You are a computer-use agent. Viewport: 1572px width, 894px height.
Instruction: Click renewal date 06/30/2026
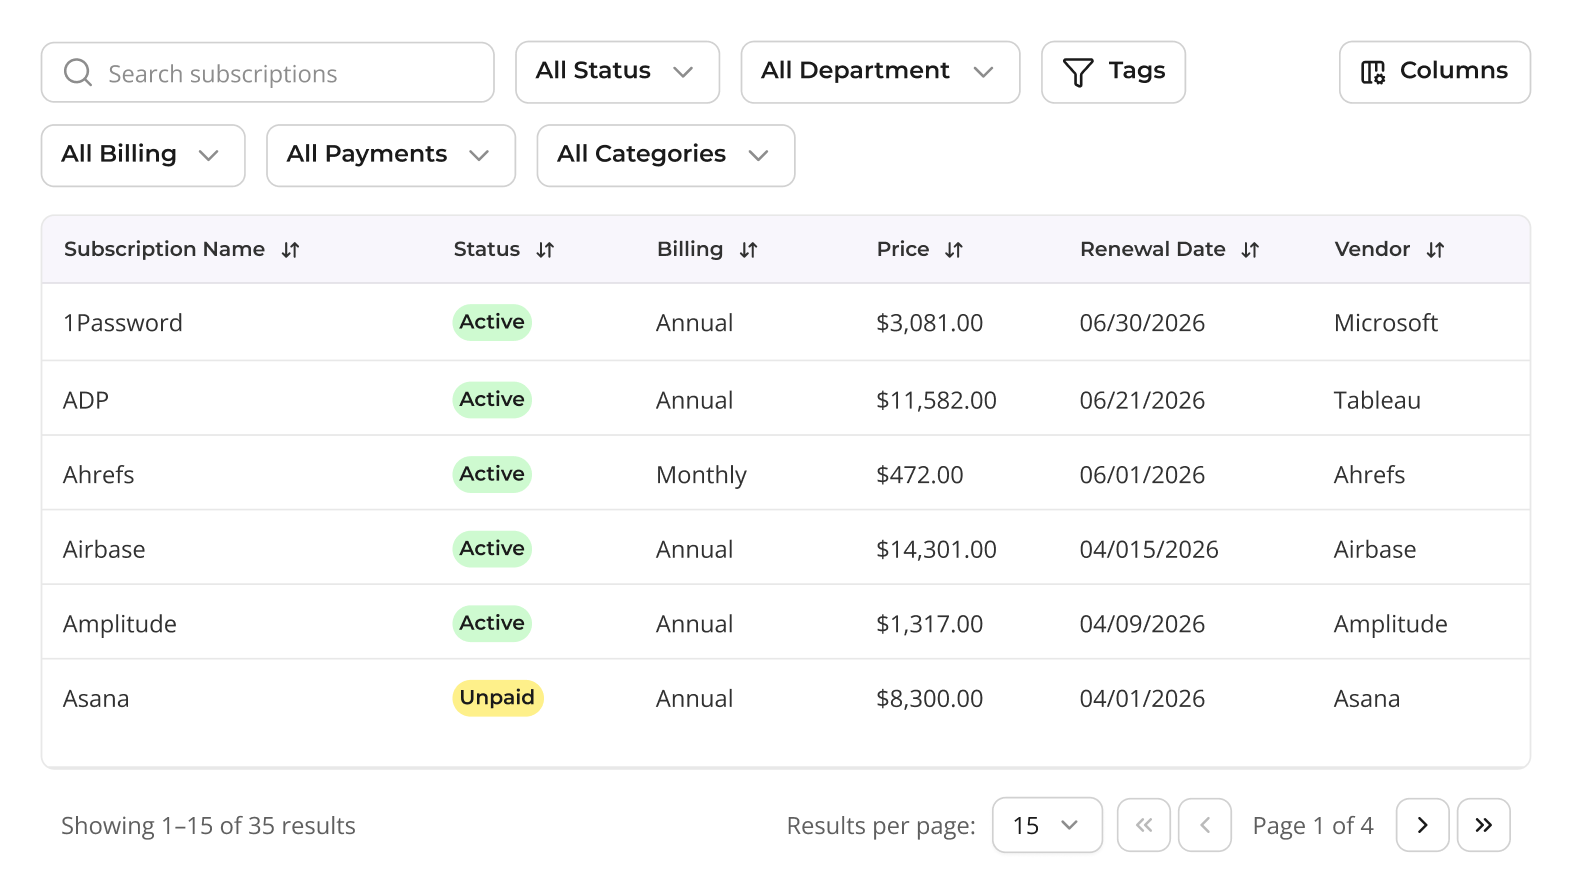pos(1142,323)
